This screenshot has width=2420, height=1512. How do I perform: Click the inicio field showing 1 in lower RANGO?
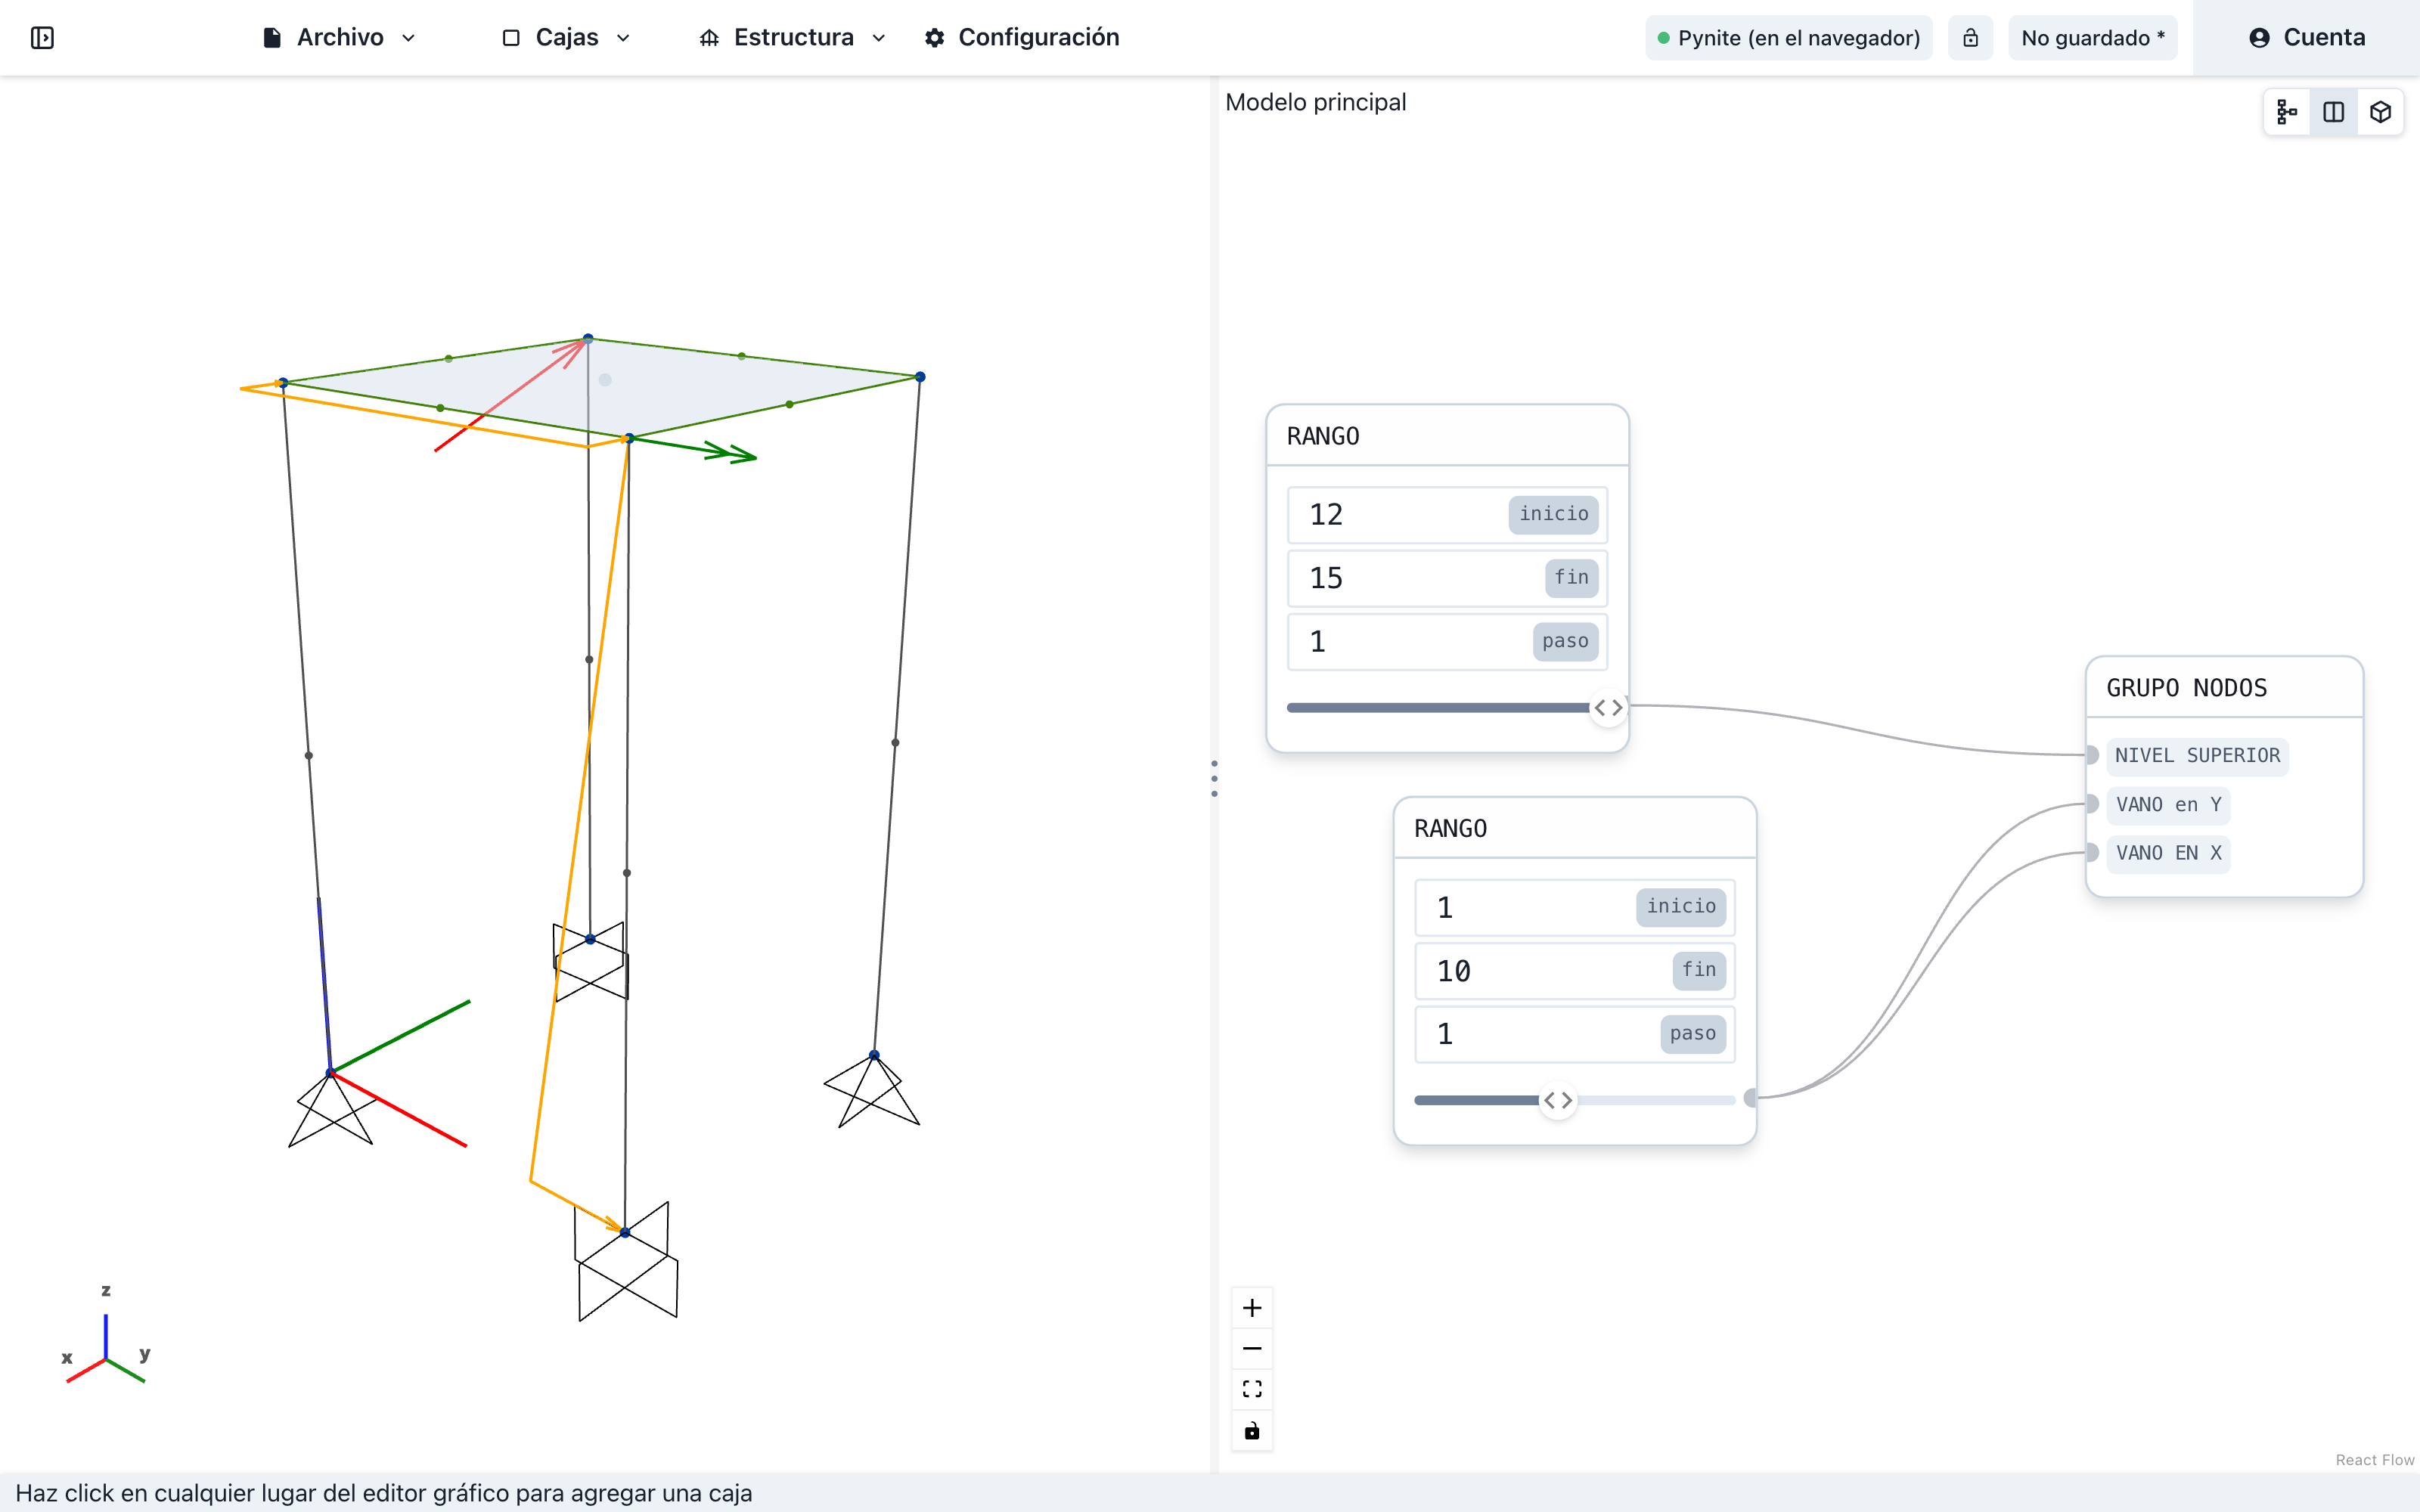(x=1575, y=907)
